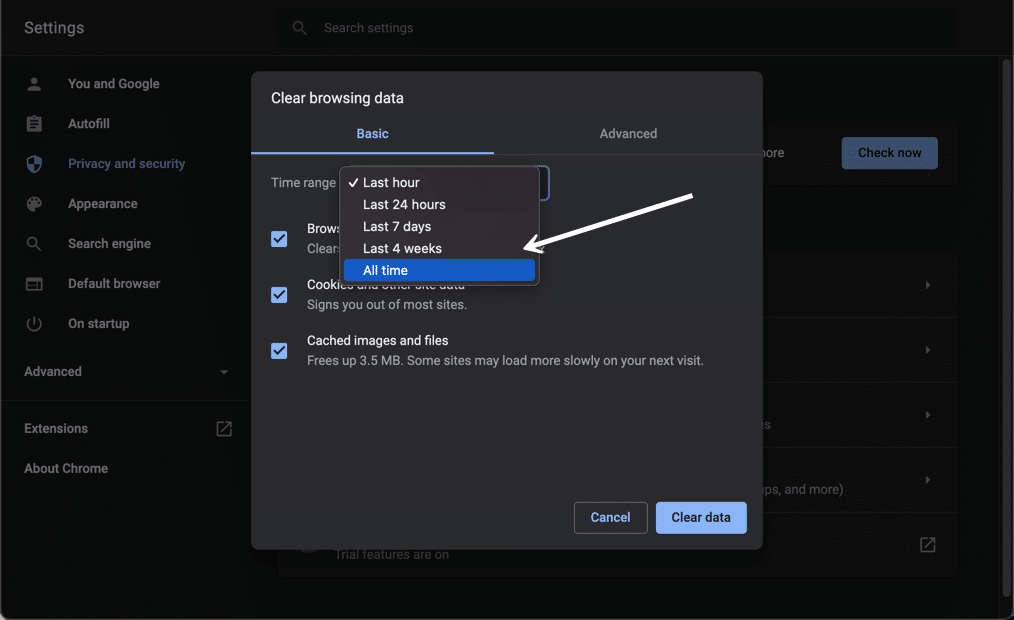Click the Privacy and security shield icon
Viewport: 1014px width, 620px height.
34,164
